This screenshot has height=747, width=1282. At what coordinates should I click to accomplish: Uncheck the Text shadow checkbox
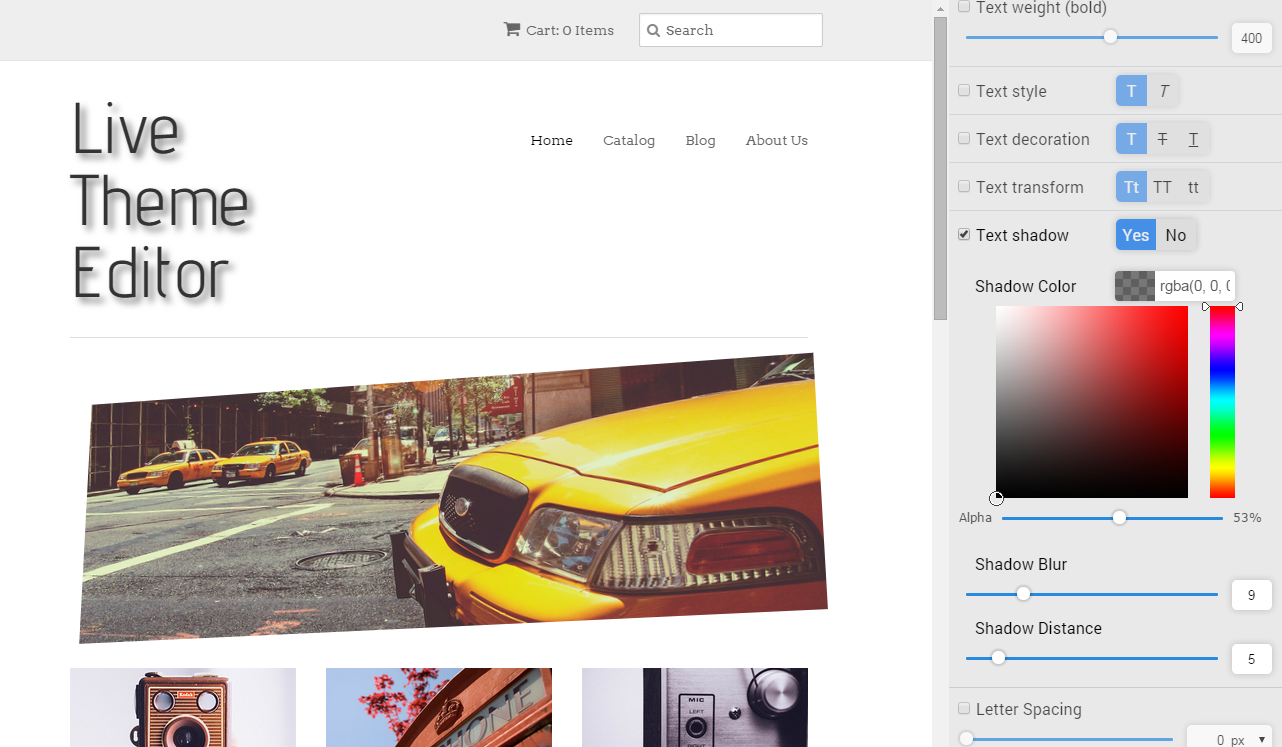[964, 234]
